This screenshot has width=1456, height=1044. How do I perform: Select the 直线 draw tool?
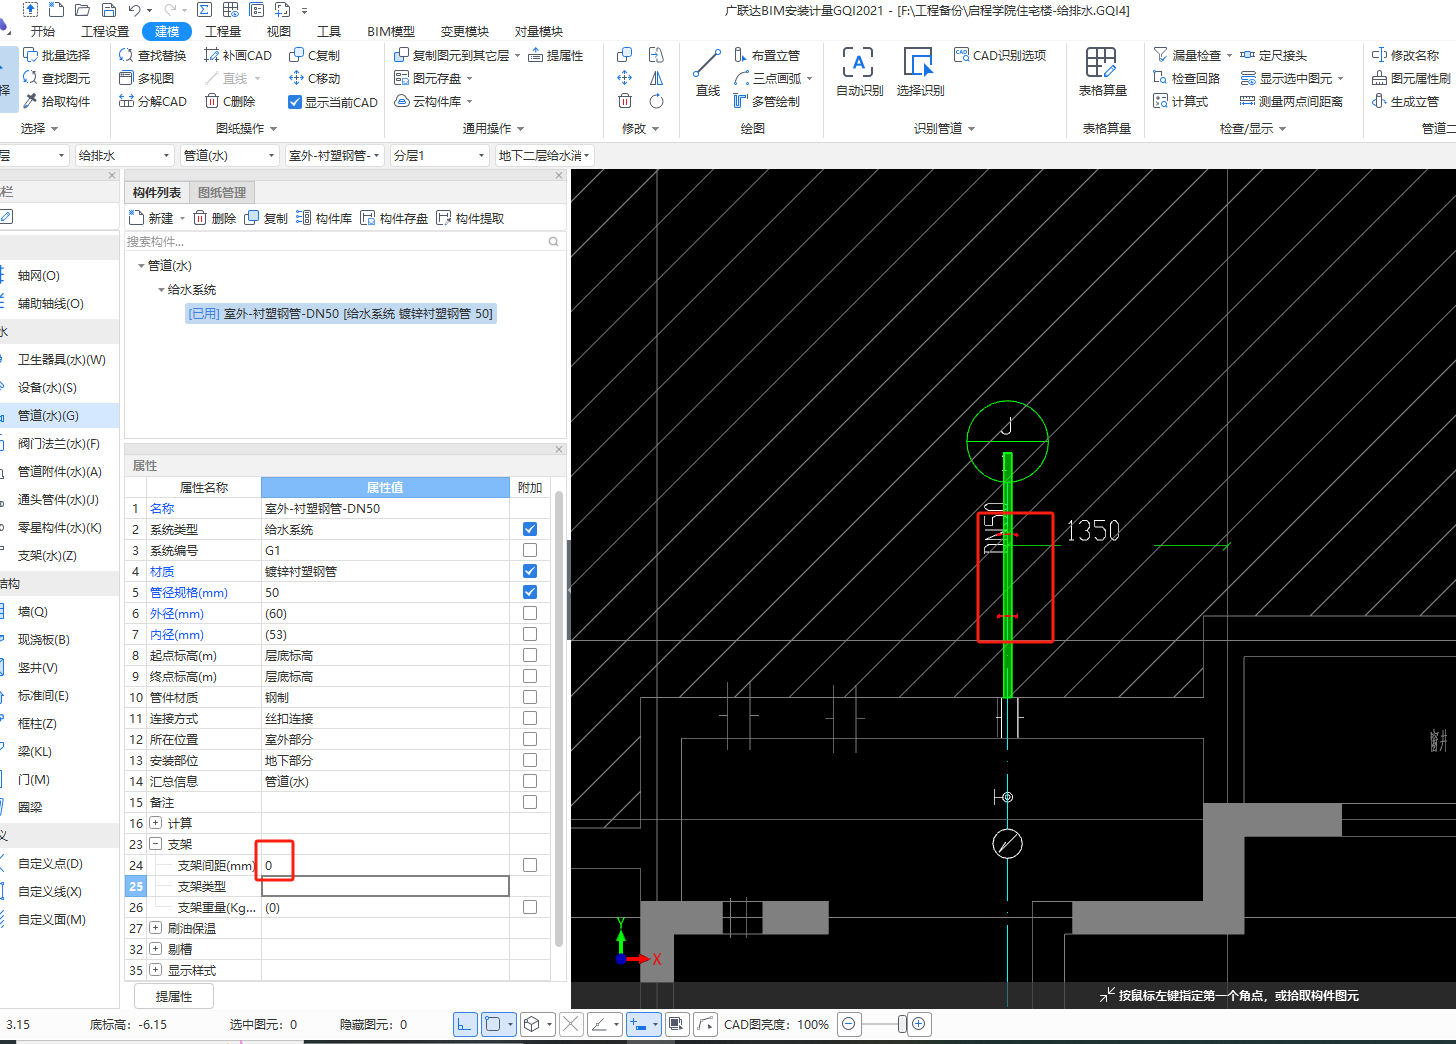707,73
